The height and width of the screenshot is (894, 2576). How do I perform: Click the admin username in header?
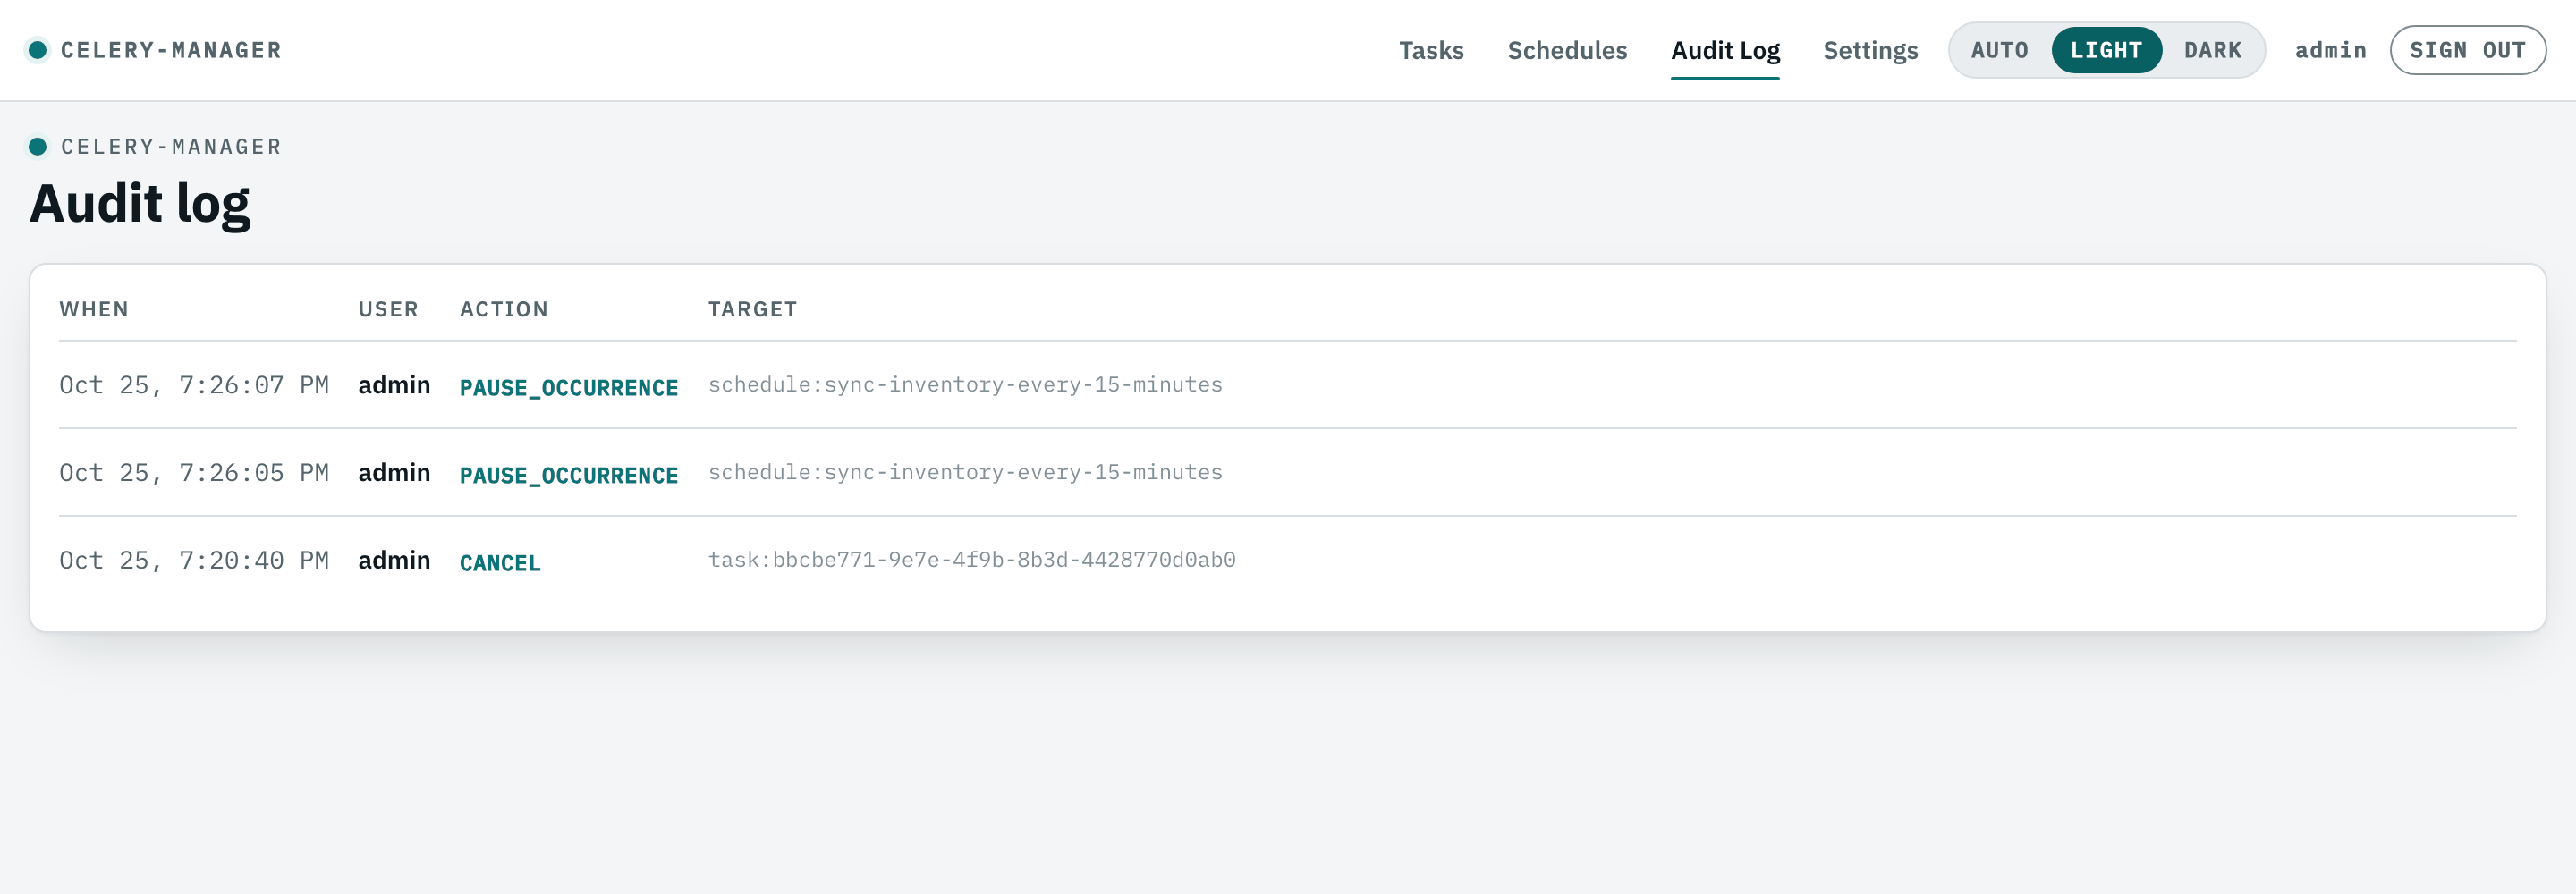click(2330, 50)
